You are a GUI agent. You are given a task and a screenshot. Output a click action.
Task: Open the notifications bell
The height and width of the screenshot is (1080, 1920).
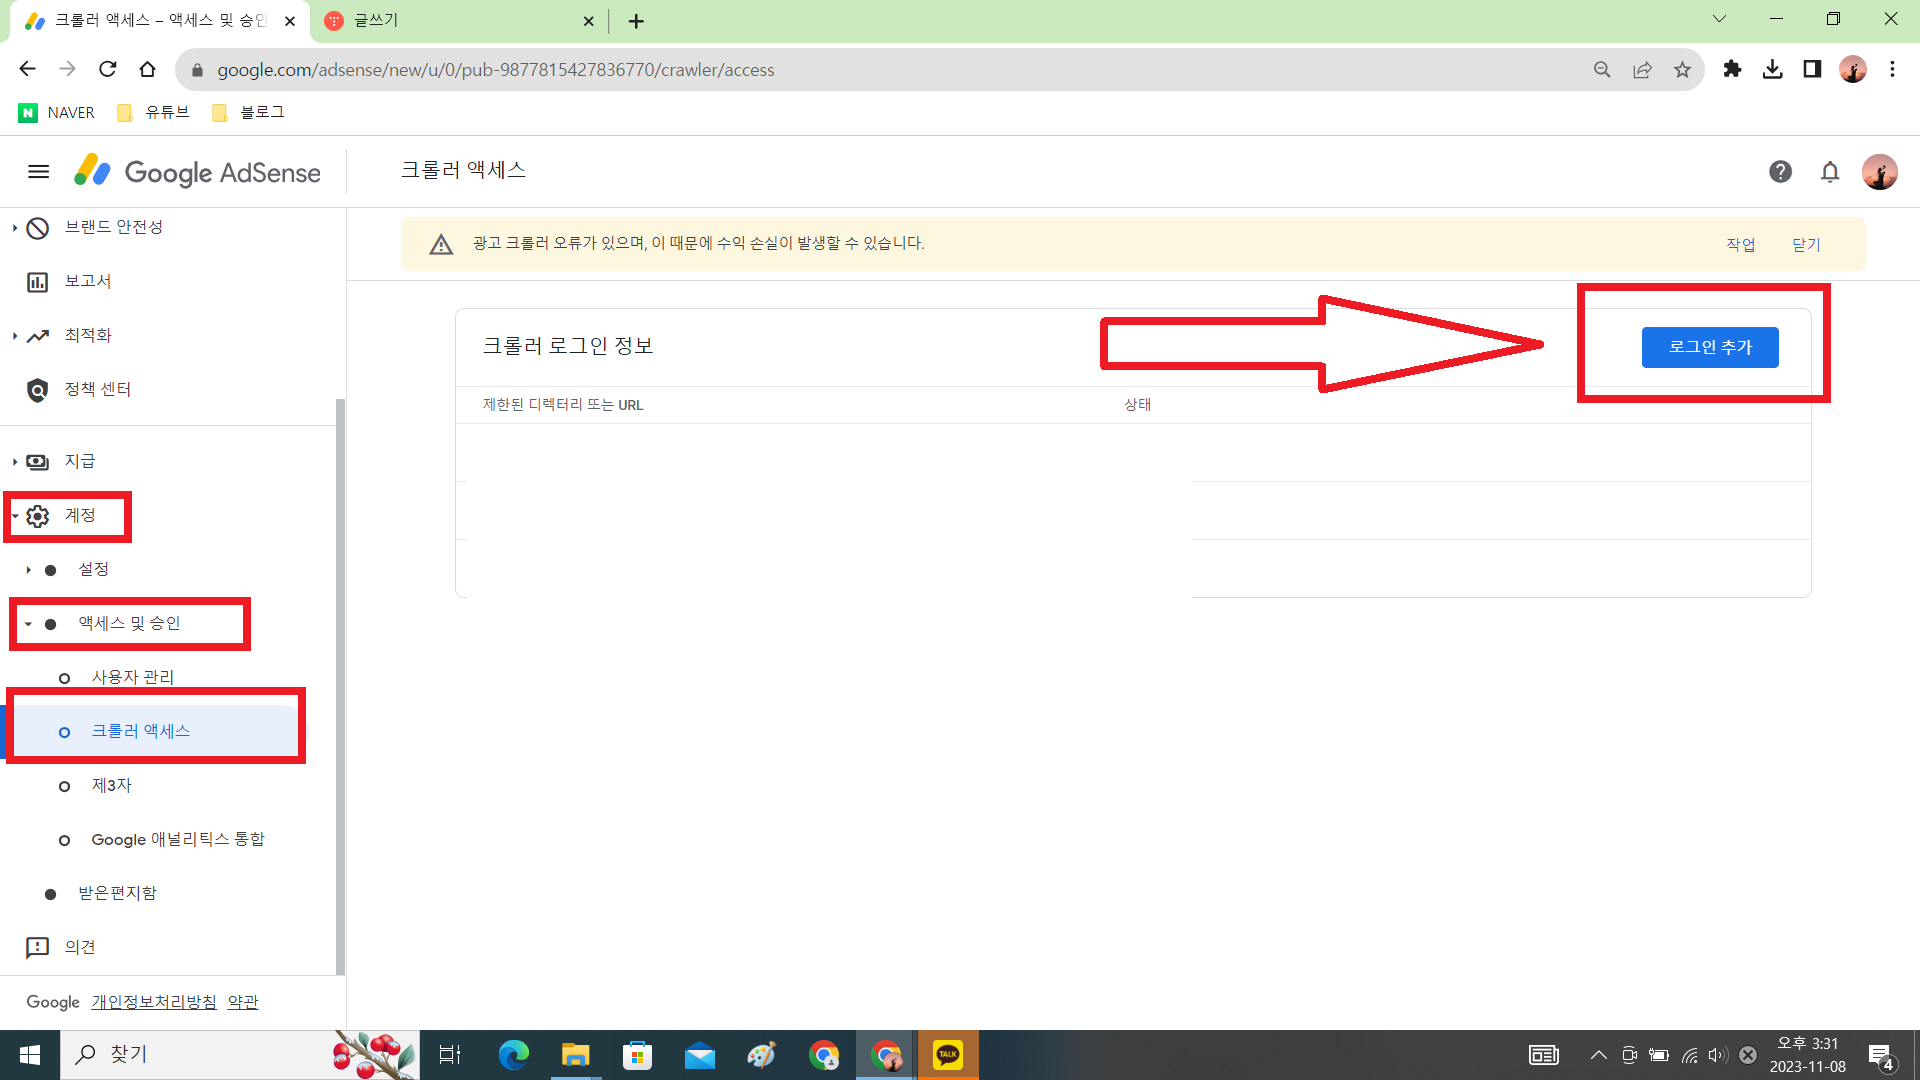[1830, 171]
